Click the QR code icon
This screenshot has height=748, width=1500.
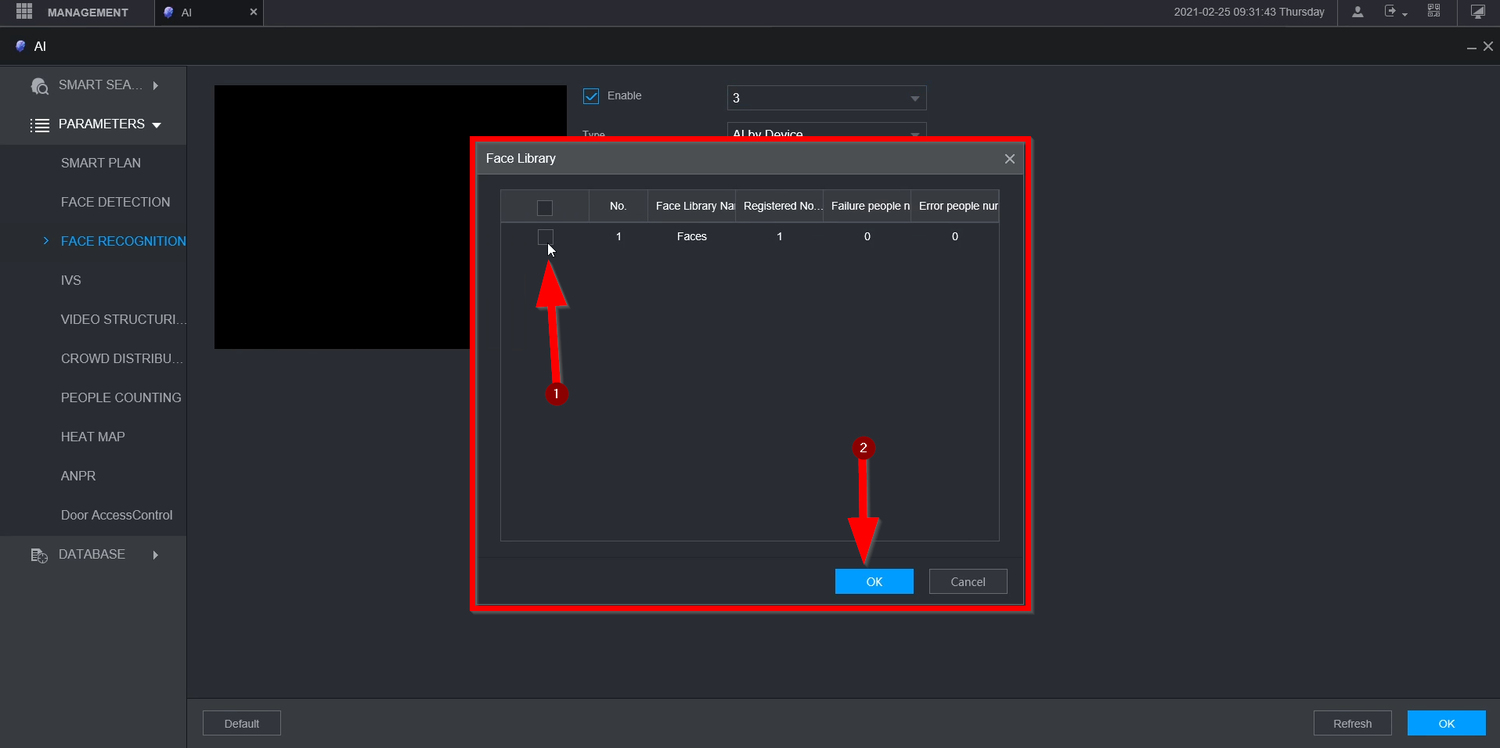tap(1434, 12)
